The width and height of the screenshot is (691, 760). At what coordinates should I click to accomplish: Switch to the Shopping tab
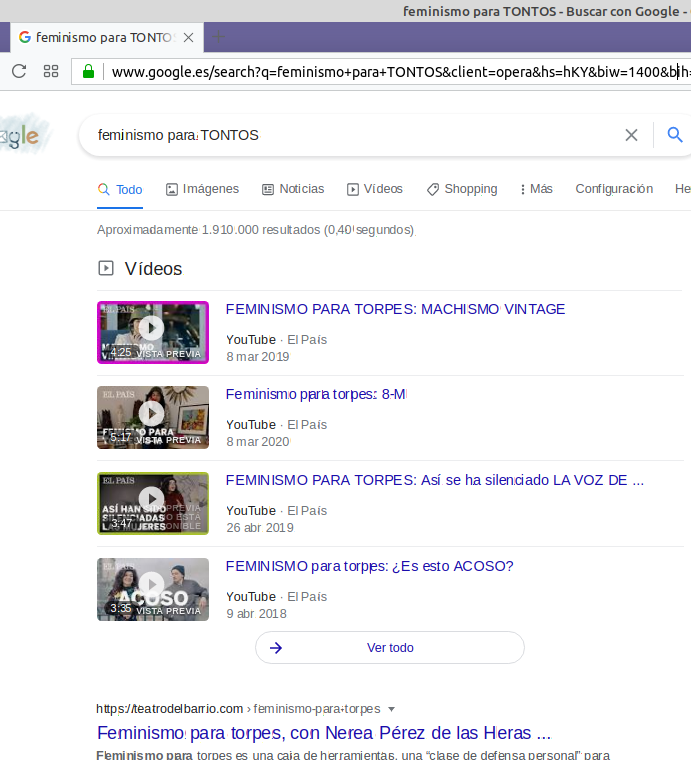click(x=462, y=189)
